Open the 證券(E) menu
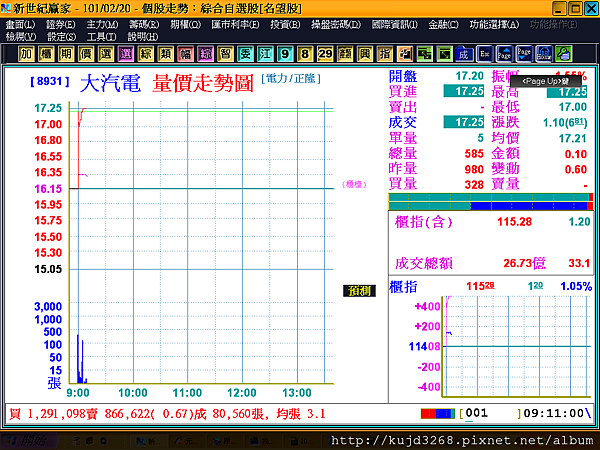600x450 pixels. pos(60,25)
